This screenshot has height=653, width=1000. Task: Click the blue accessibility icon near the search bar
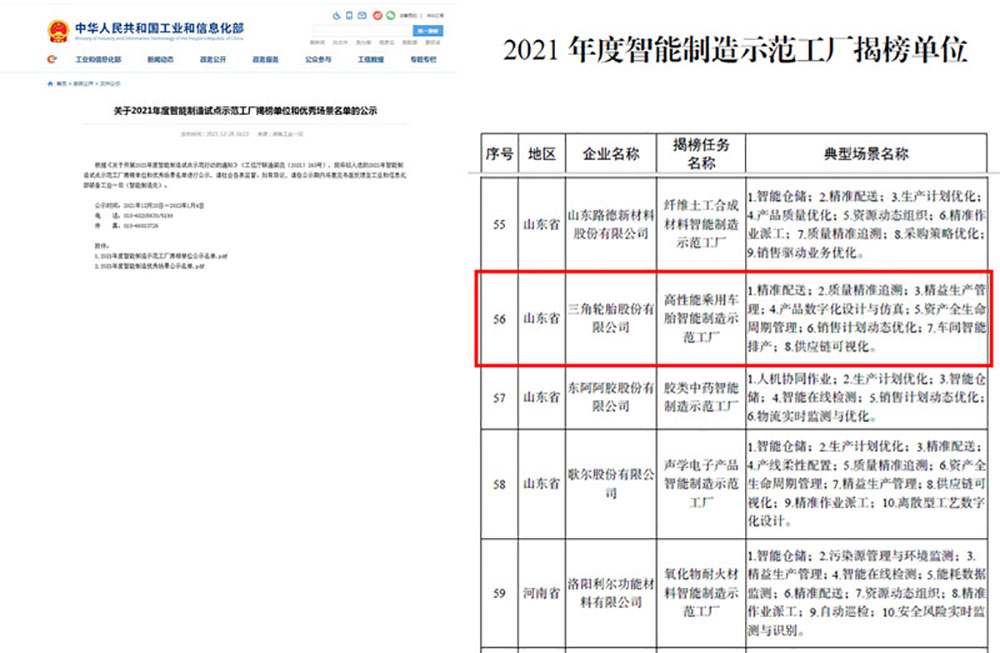[x=336, y=15]
